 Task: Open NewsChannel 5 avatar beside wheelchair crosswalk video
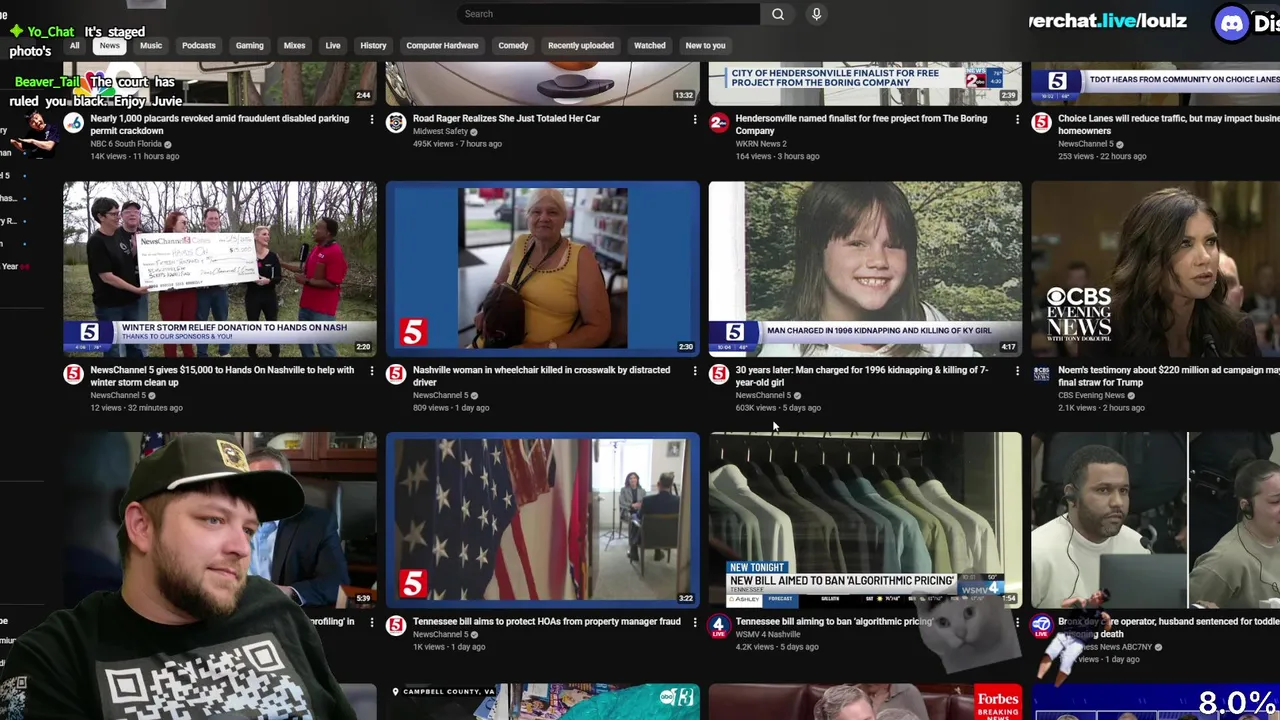click(396, 374)
